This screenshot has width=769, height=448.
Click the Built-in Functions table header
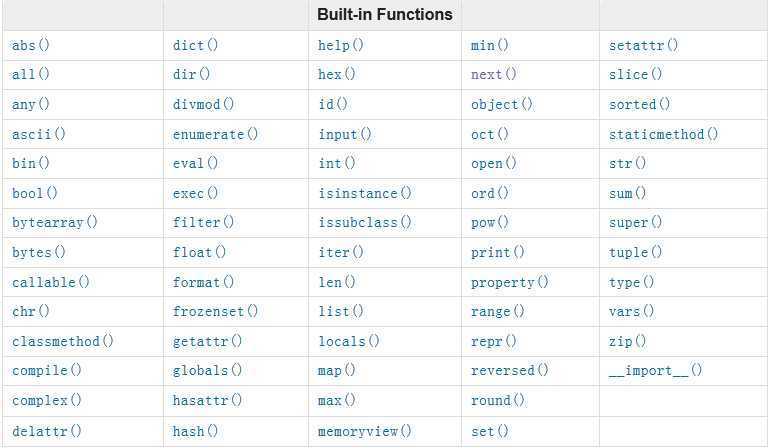(x=384, y=15)
